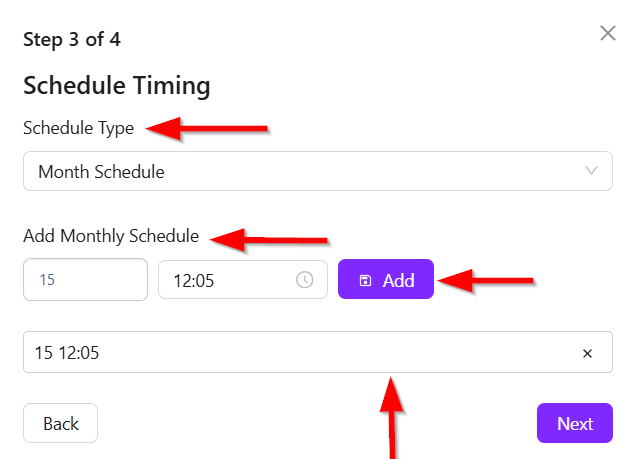636x459 pixels.
Task: Remove the 15 12:05 schedule entry
Action: pyautogui.click(x=587, y=353)
